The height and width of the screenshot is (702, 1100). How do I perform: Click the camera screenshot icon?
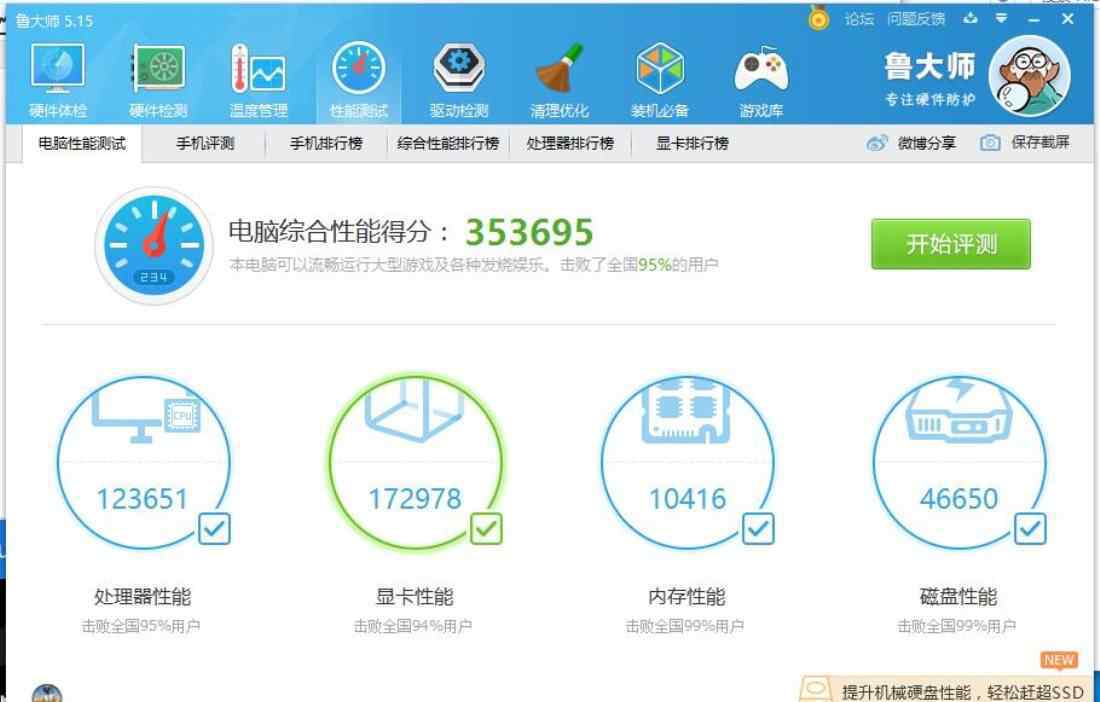click(x=990, y=143)
